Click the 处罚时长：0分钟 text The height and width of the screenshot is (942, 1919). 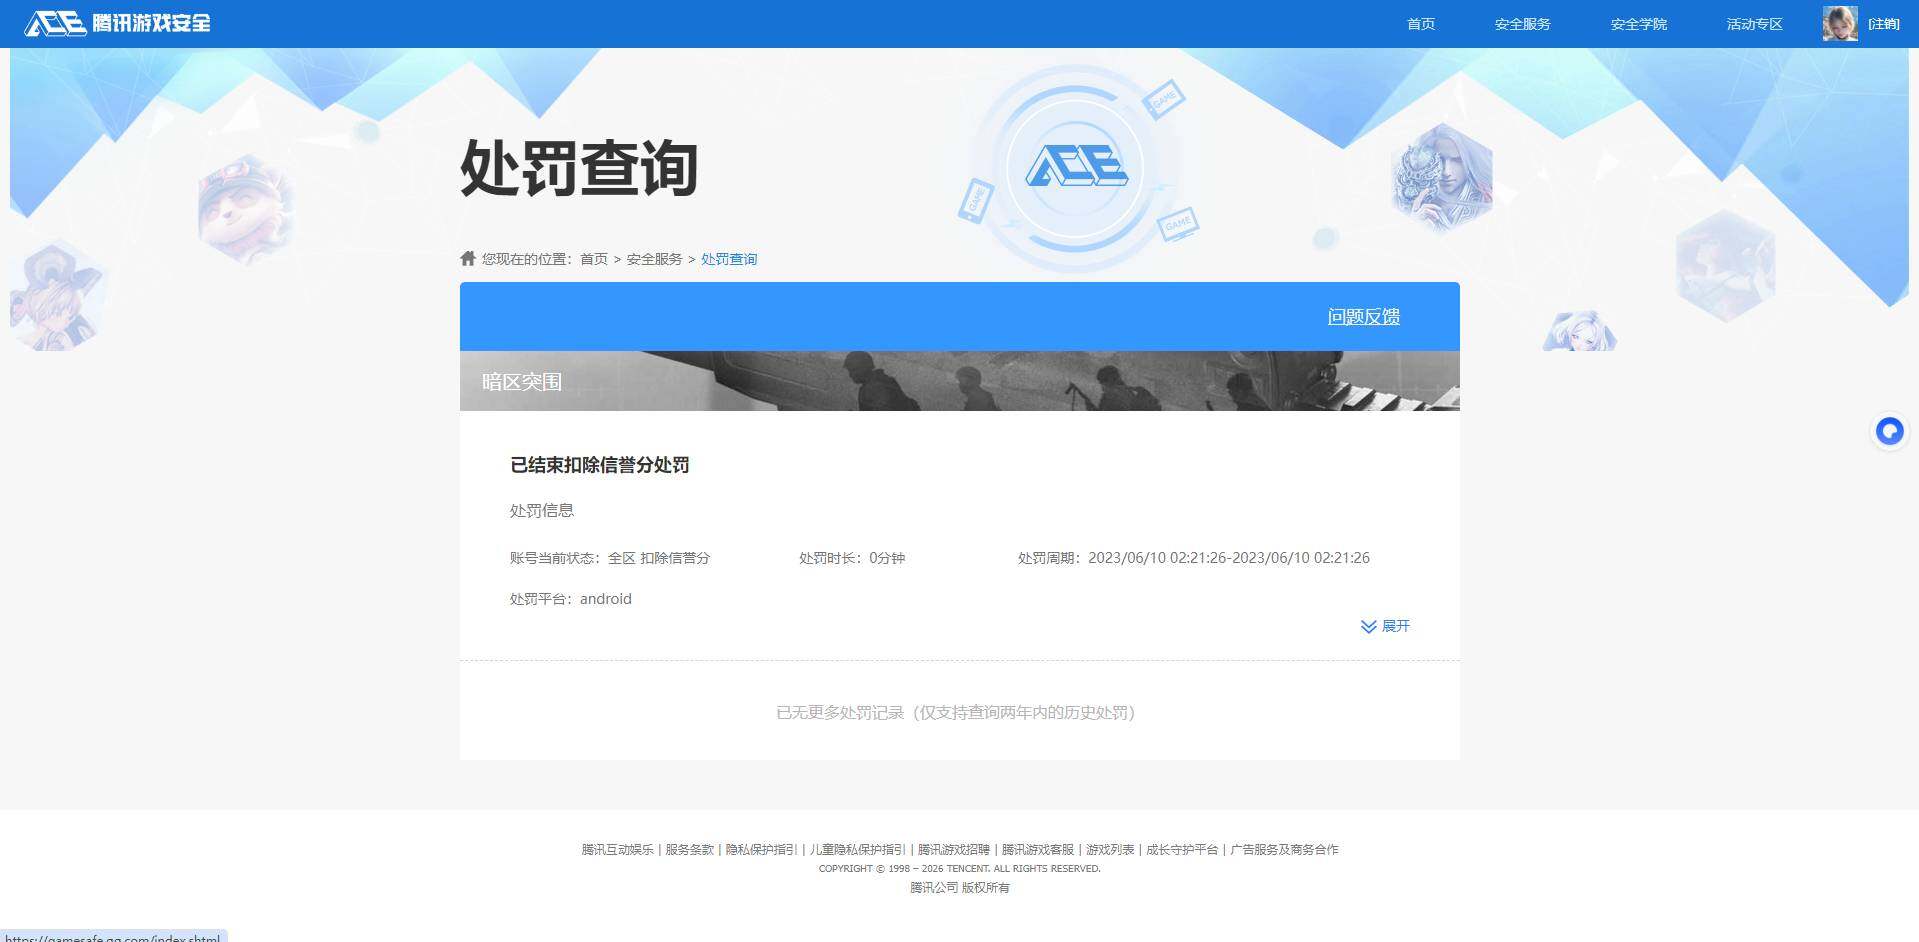click(852, 558)
